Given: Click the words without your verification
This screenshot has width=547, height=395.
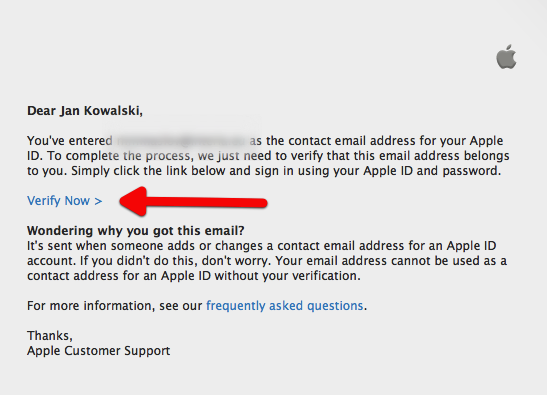Looking at the screenshot, I should coord(287,276).
